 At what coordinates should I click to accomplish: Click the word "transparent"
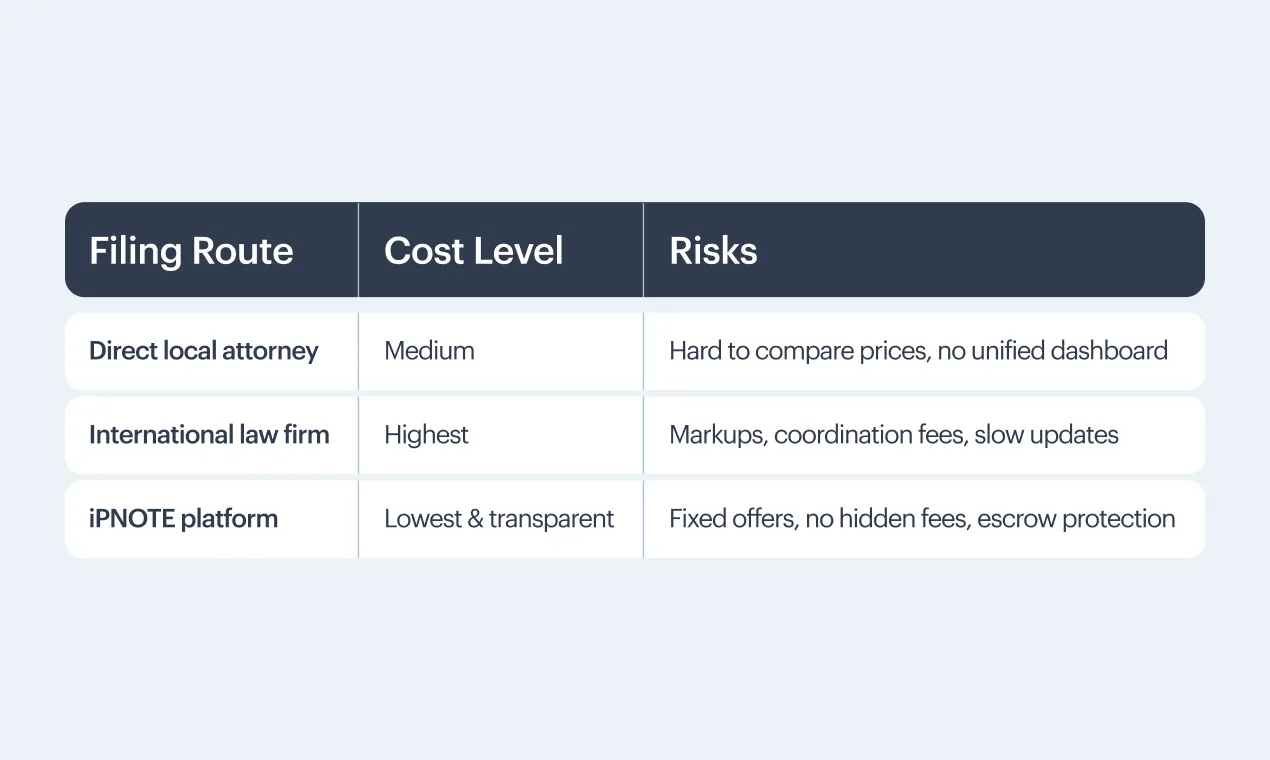pyautogui.click(x=551, y=519)
